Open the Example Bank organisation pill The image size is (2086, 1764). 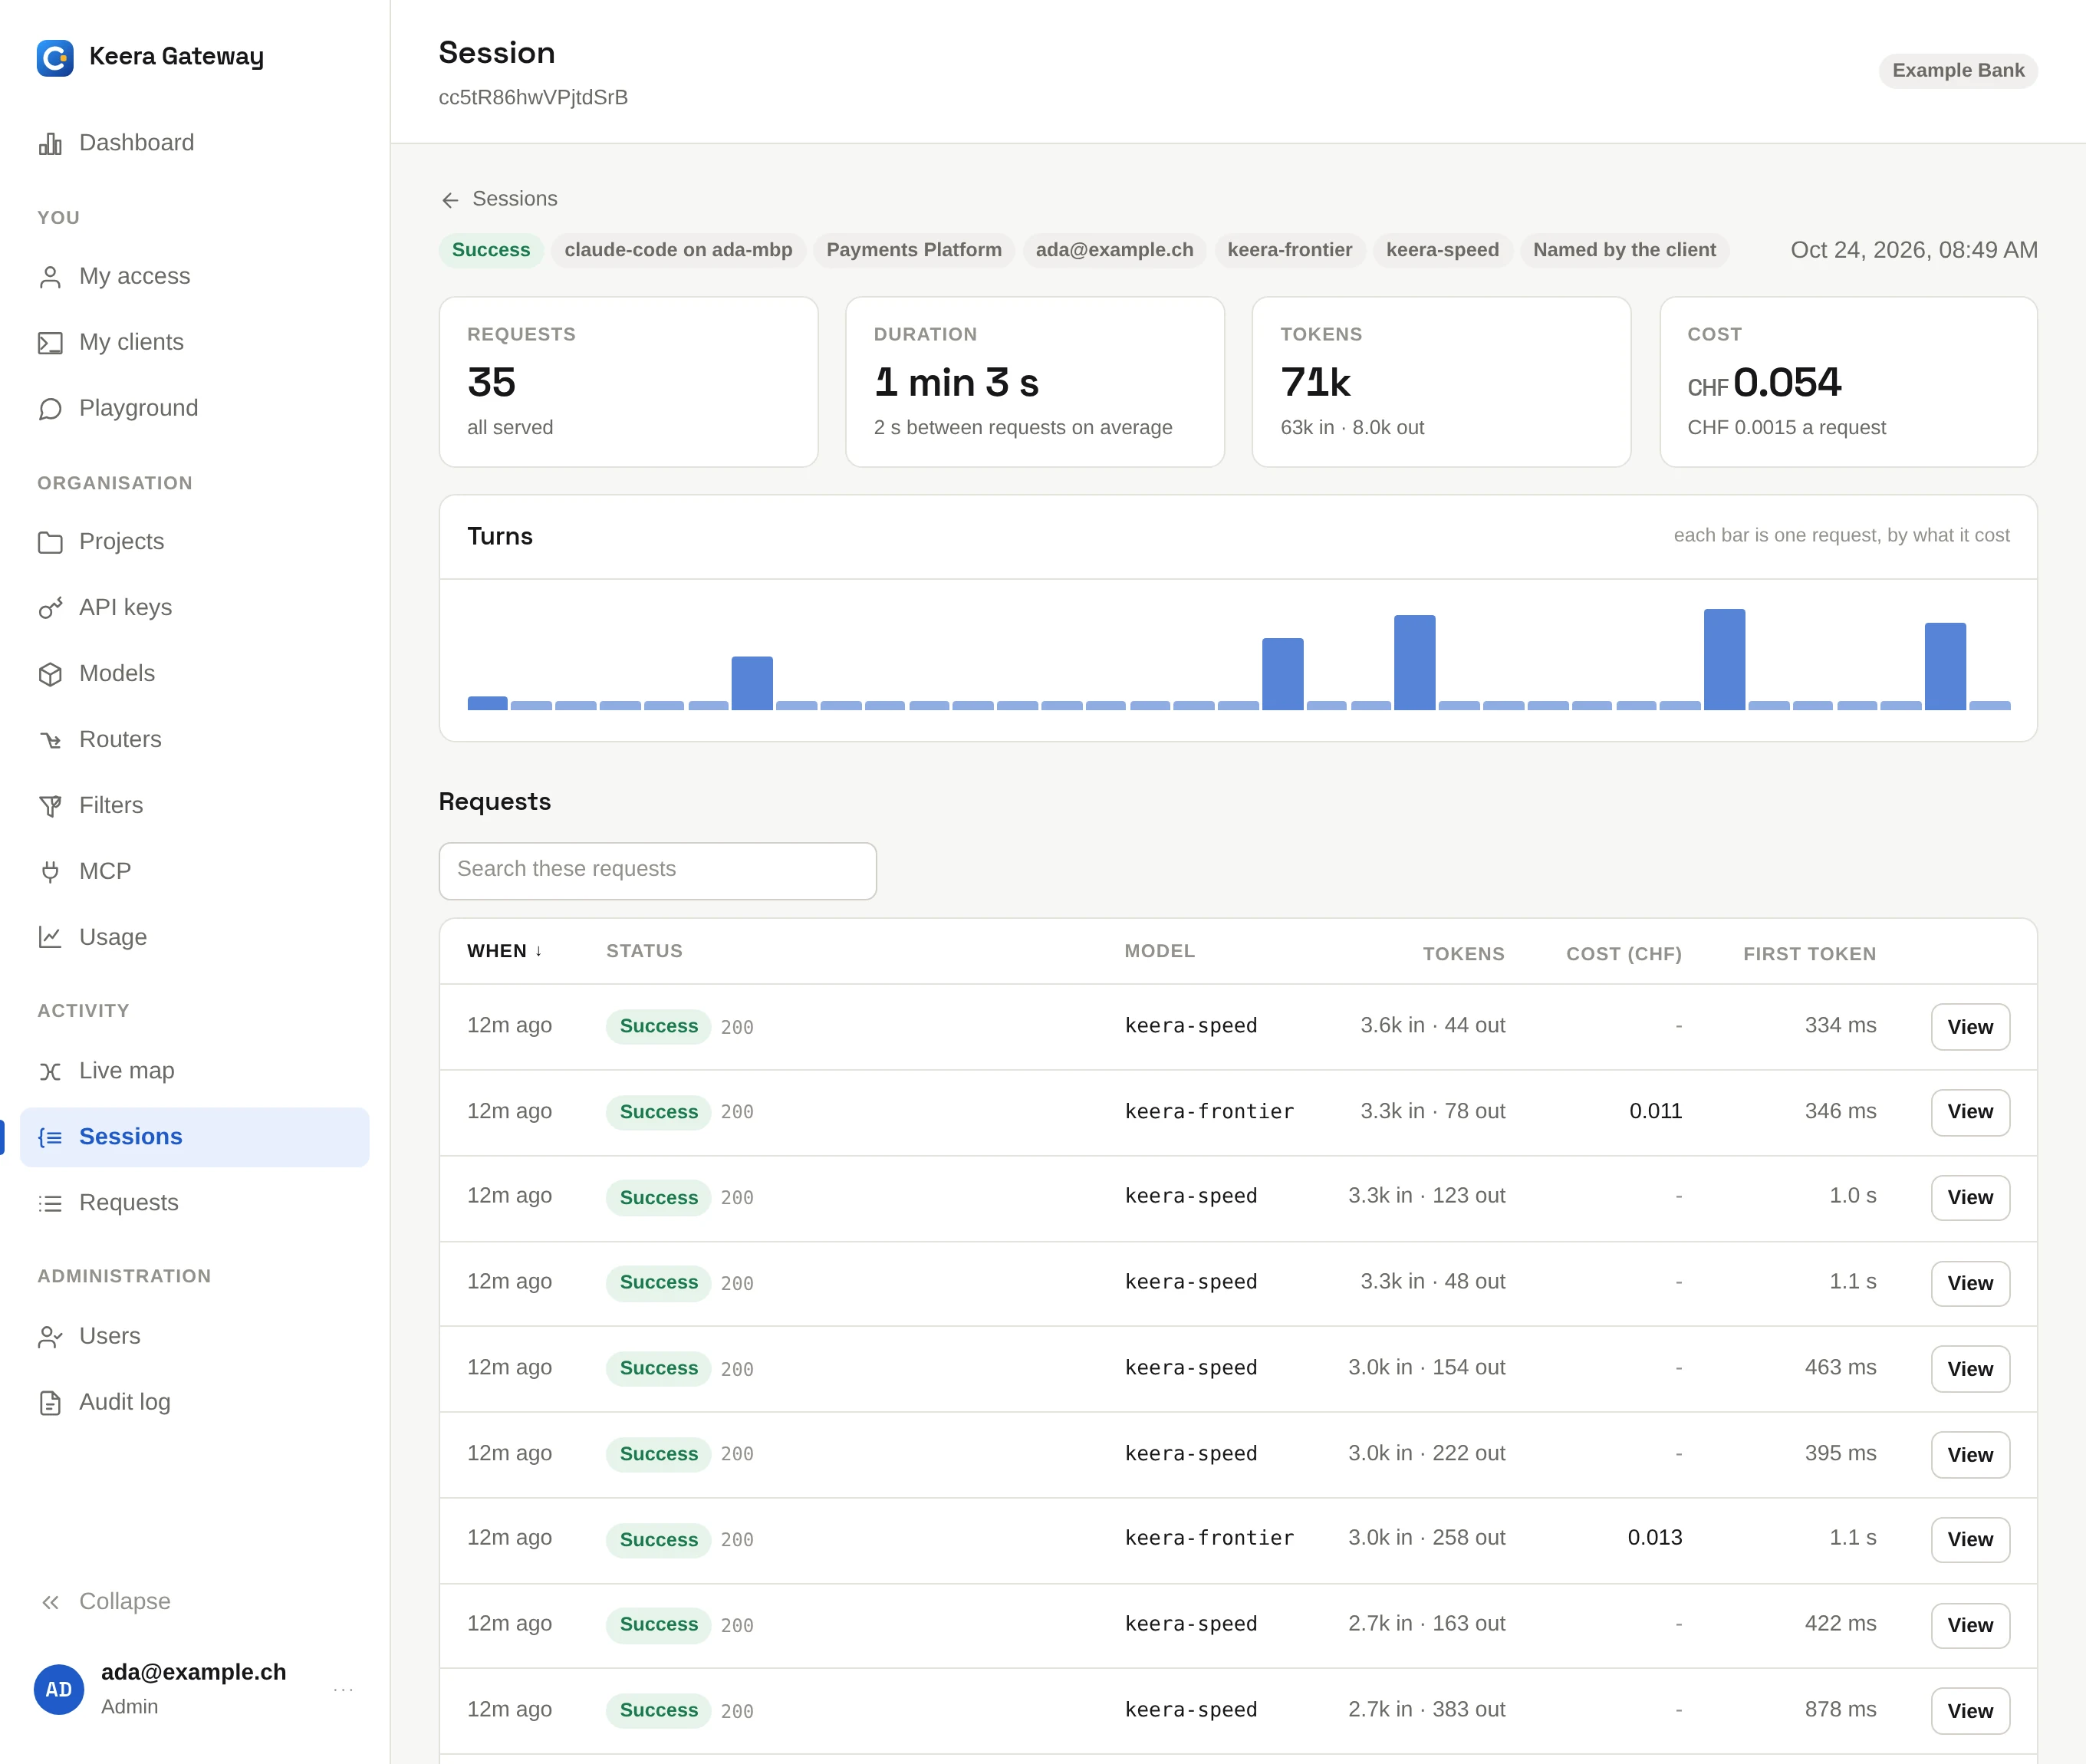1957,71
